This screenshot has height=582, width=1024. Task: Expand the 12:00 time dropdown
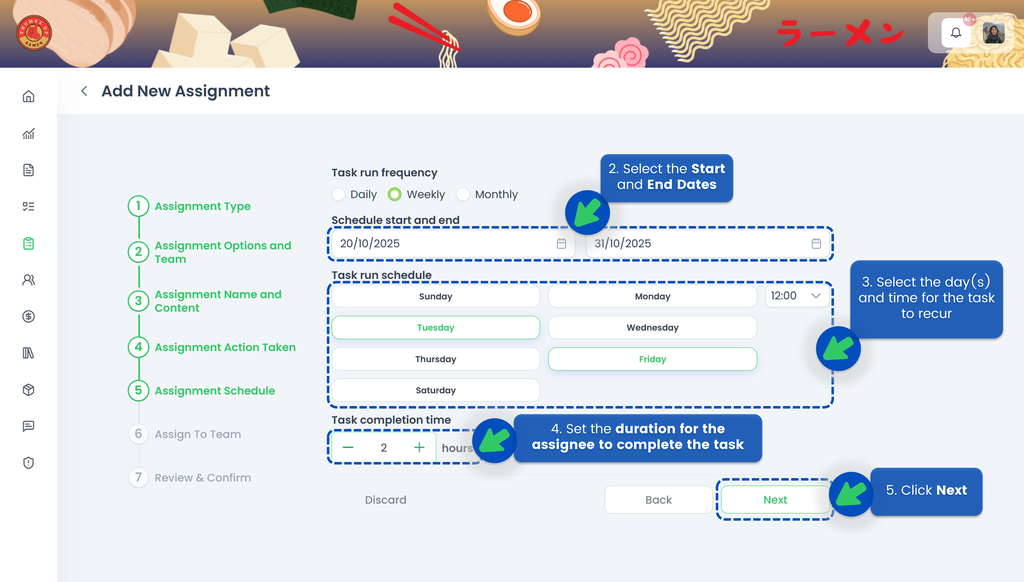pos(797,296)
